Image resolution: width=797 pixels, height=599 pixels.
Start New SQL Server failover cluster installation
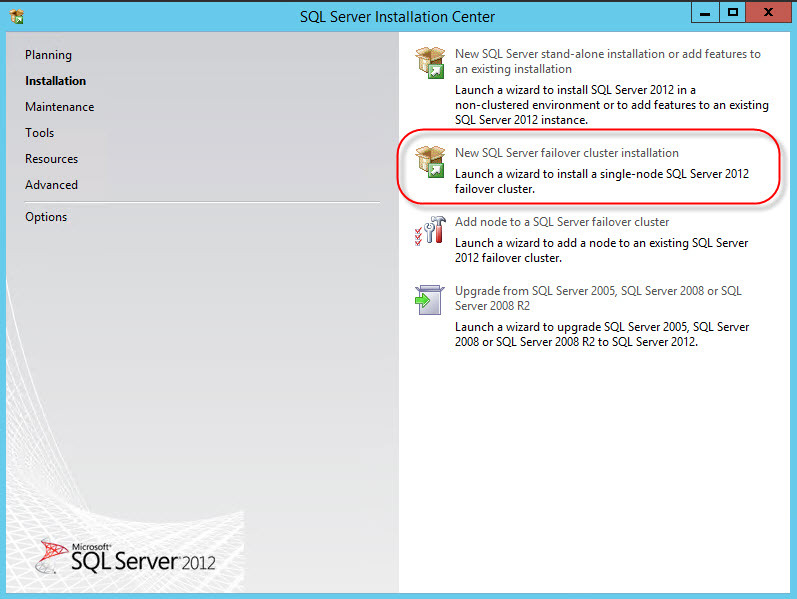(566, 153)
